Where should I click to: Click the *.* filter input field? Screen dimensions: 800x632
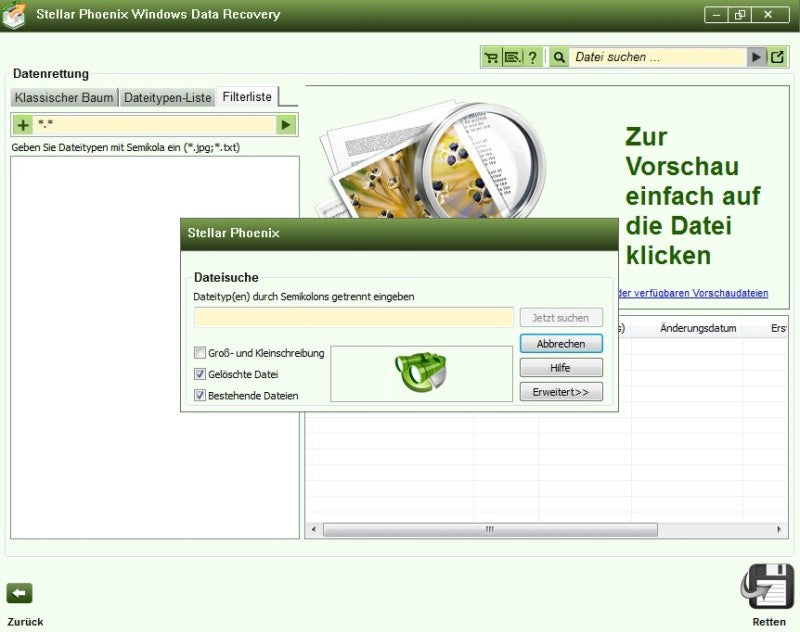(155, 124)
